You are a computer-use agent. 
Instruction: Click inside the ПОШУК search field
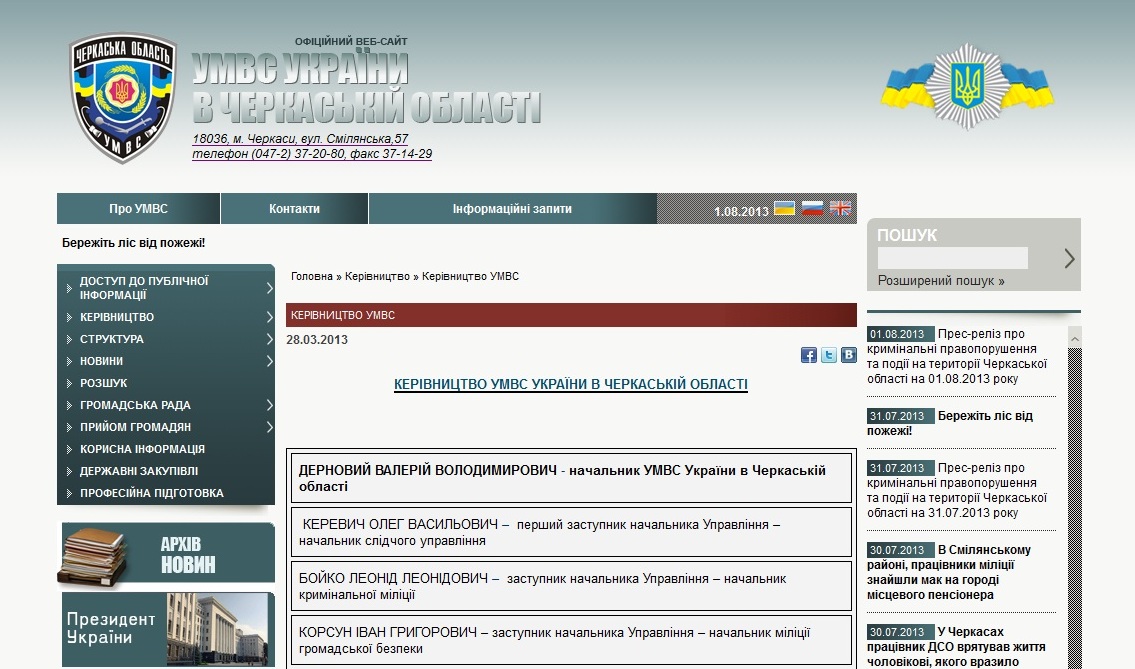[953, 258]
